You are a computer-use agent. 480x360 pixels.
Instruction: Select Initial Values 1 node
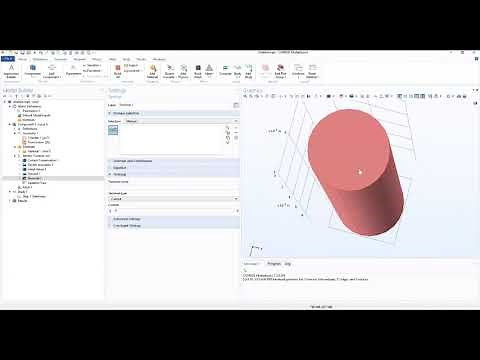pos(34,169)
